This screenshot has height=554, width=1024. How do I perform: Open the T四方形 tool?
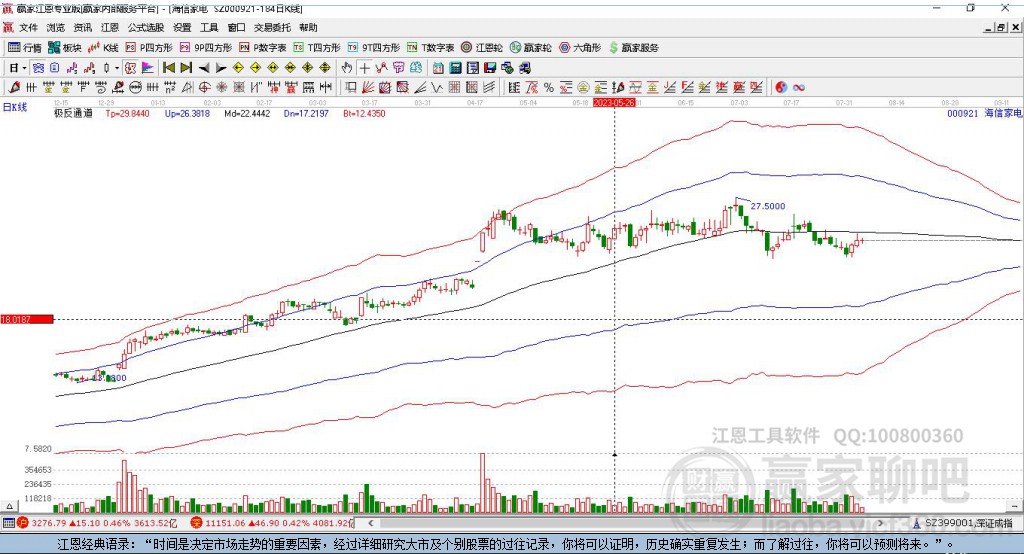[x=317, y=48]
